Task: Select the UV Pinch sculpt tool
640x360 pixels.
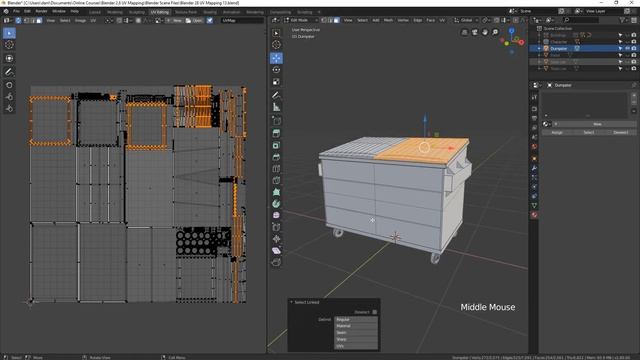Action: coord(9,109)
